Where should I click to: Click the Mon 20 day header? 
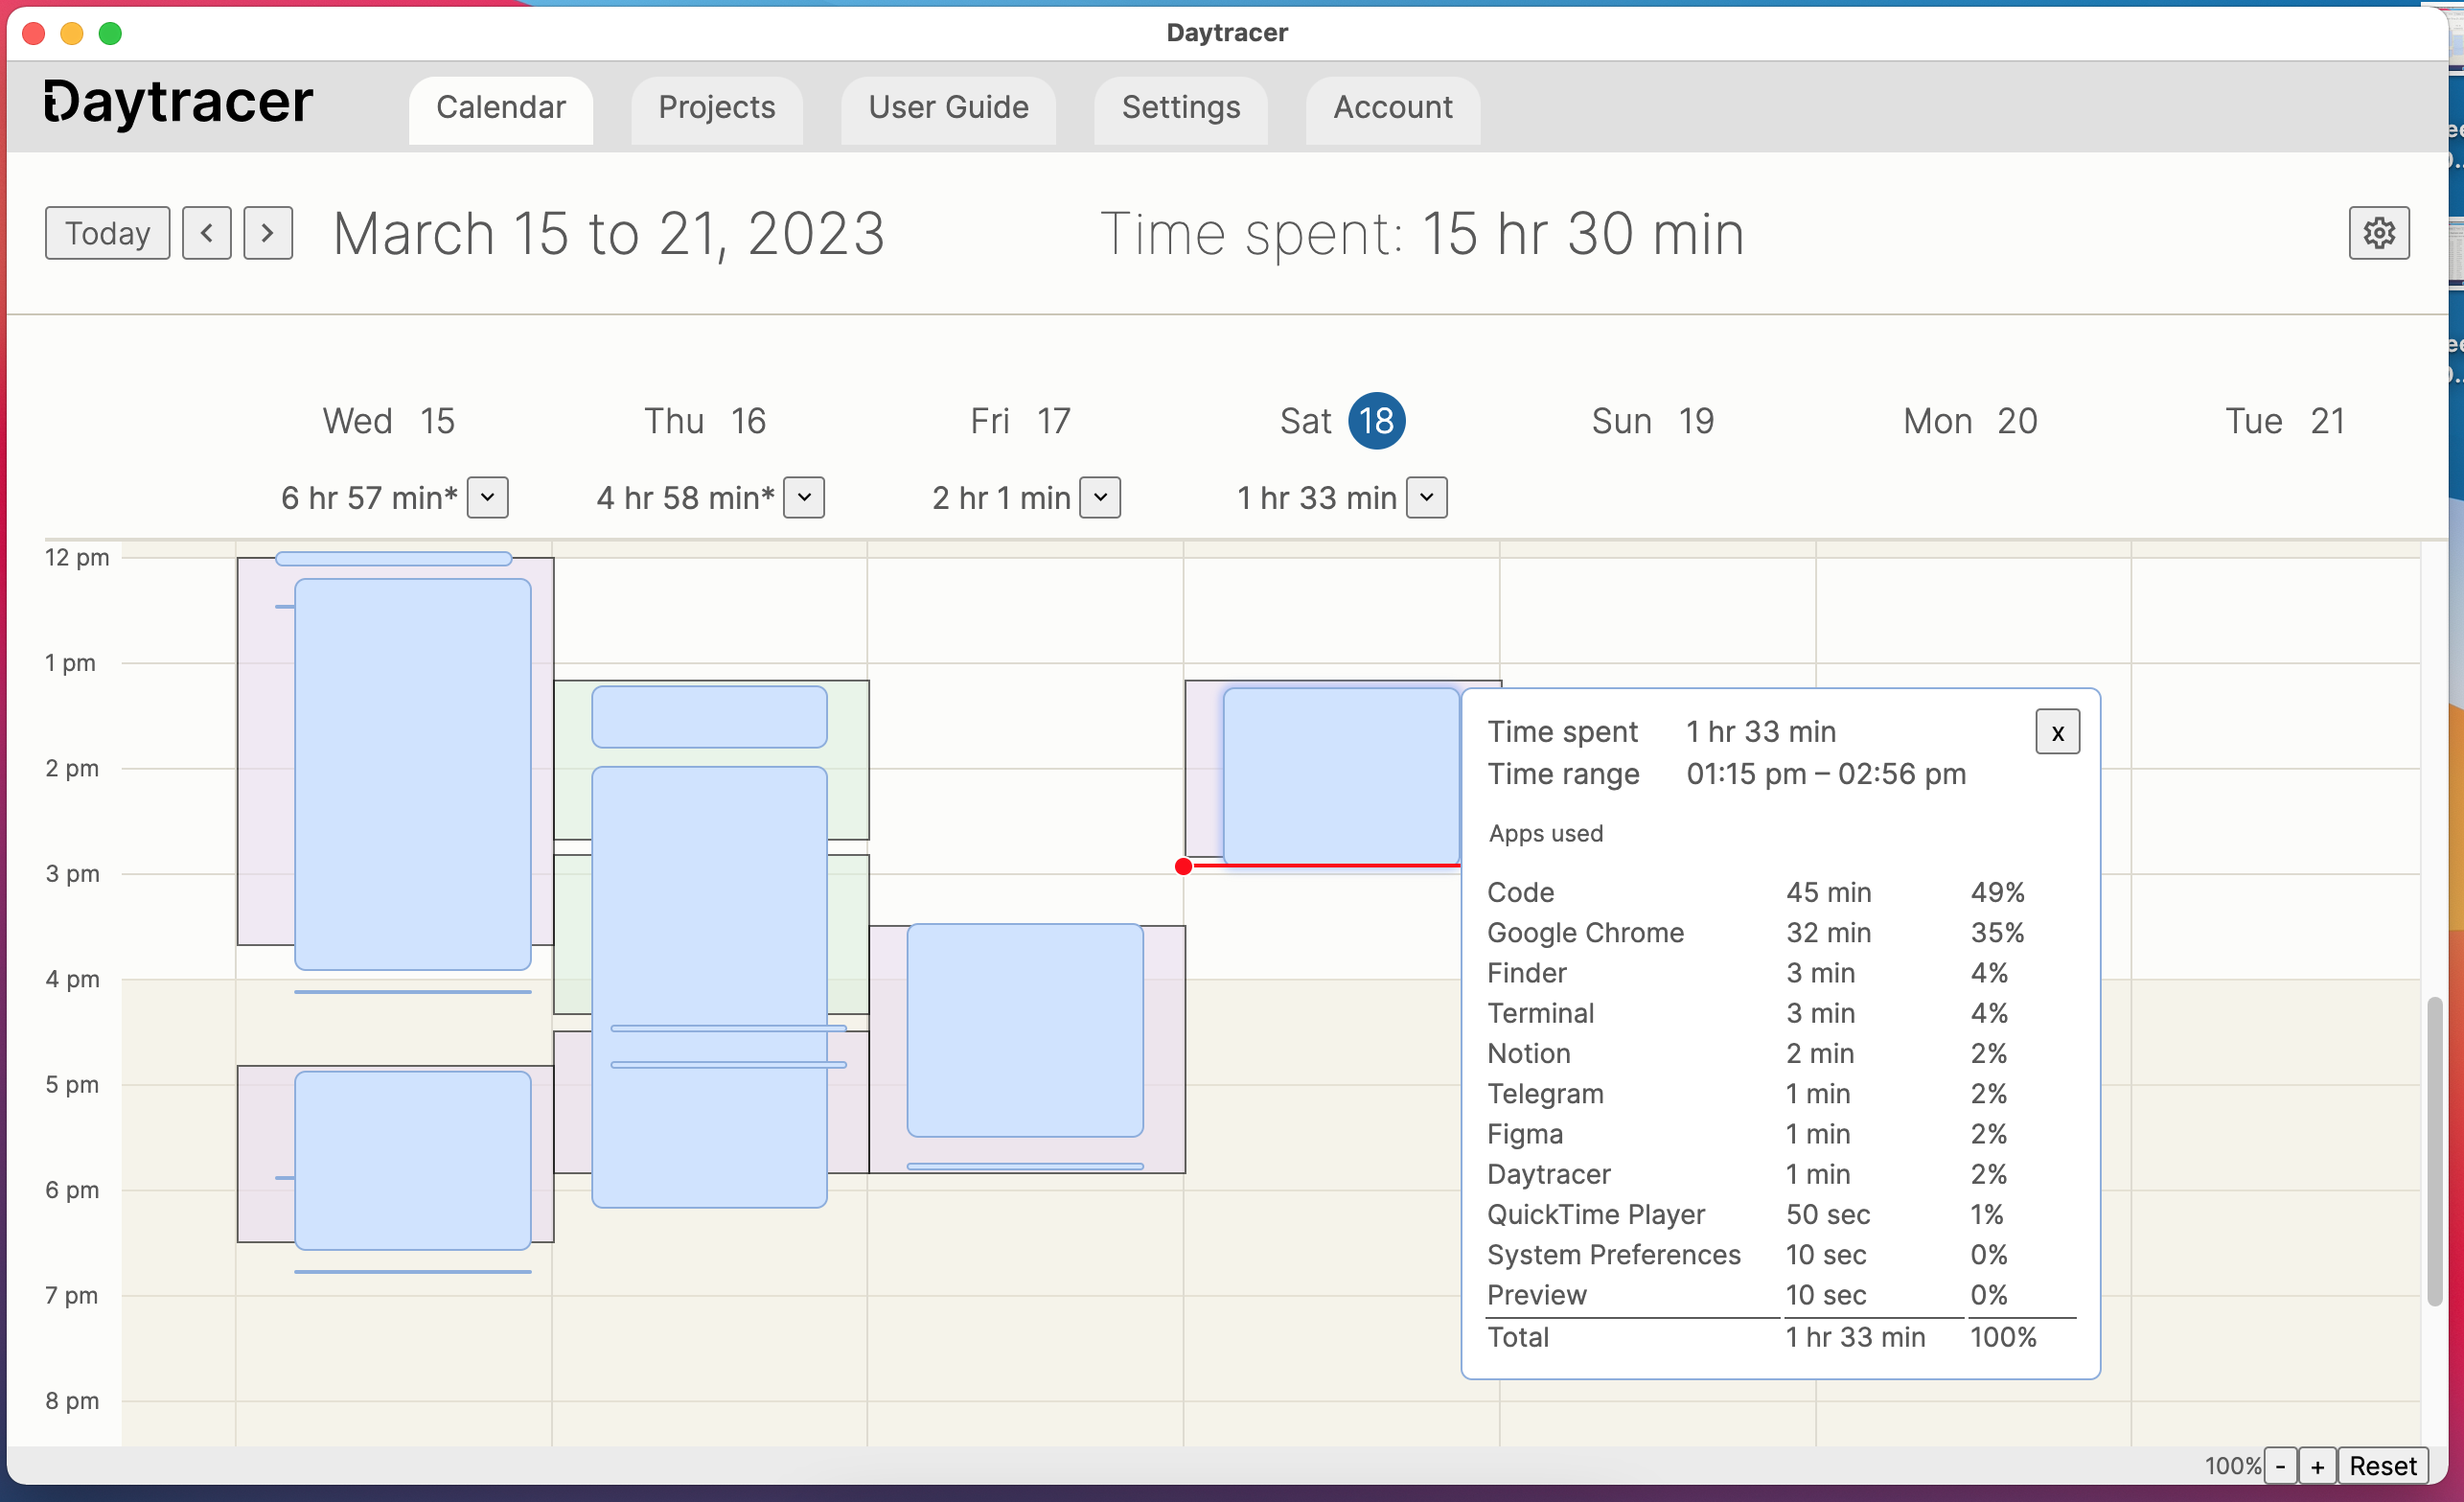point(1970,421)
